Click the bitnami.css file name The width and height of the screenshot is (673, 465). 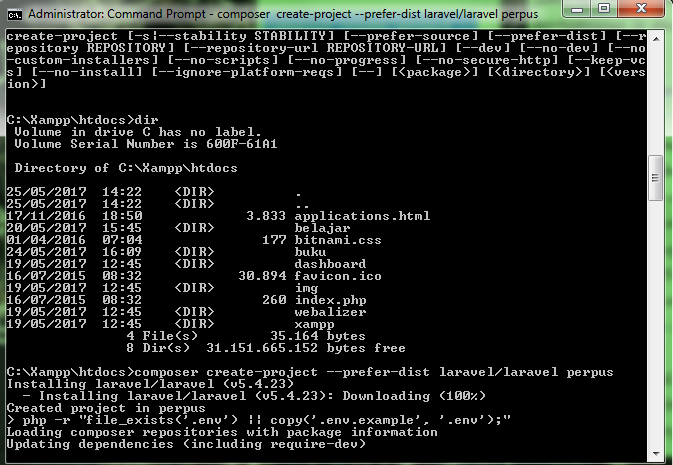(x=338, y=240)
